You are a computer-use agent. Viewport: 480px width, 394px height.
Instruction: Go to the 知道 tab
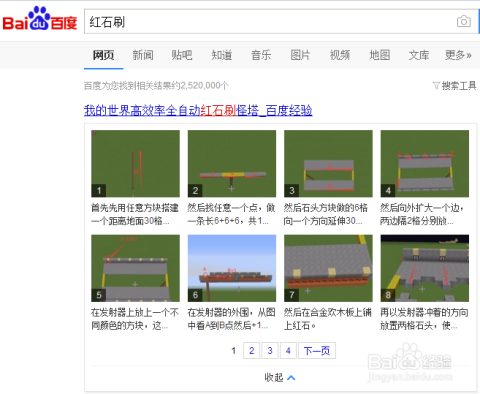coord(222,55)
